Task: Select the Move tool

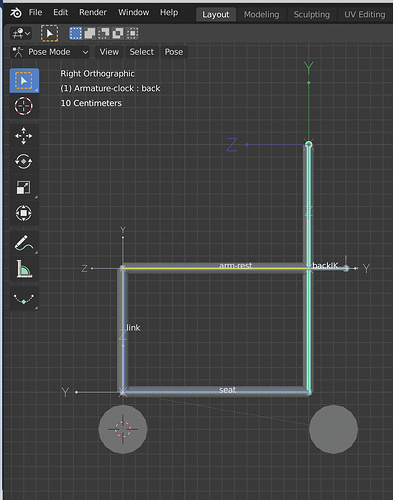Action: coord(24,136)
